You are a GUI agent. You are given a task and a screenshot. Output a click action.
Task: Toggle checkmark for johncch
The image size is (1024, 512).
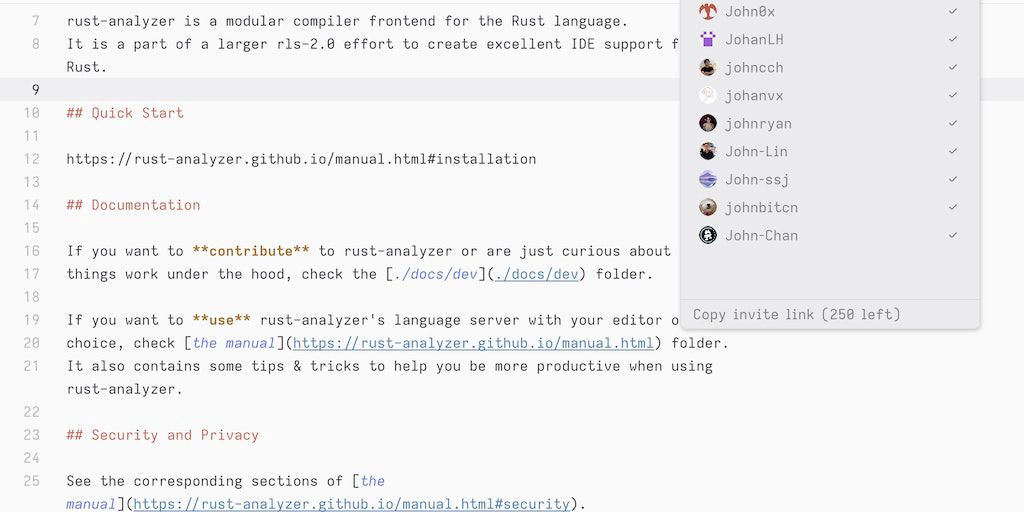click(953, 67)
